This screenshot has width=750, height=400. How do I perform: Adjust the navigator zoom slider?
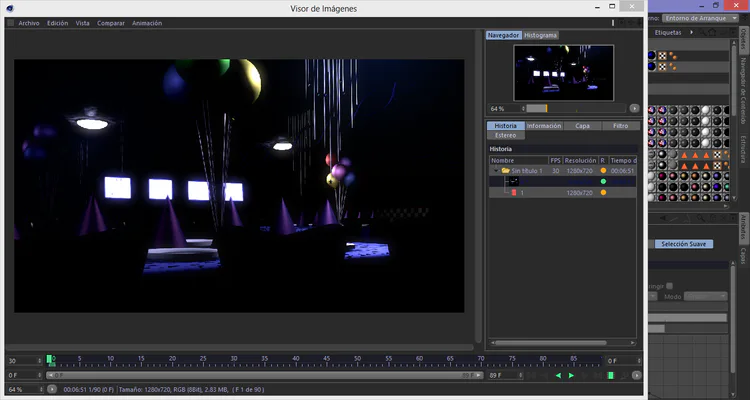pyautogui.click(x=576, y=109)
